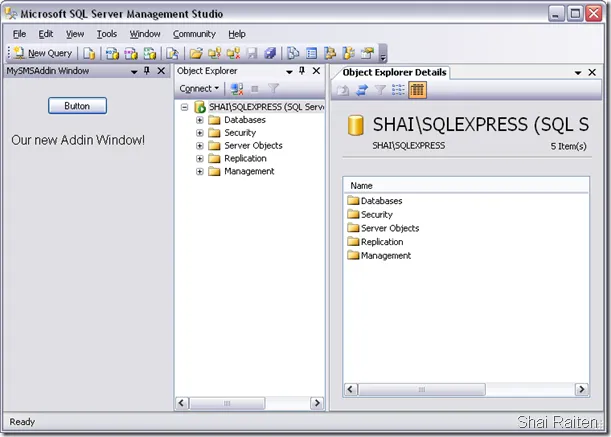This screenshot has height=437, width=611.
Task: Close the Object Explorer Details tab
Action: coord(592,73)
